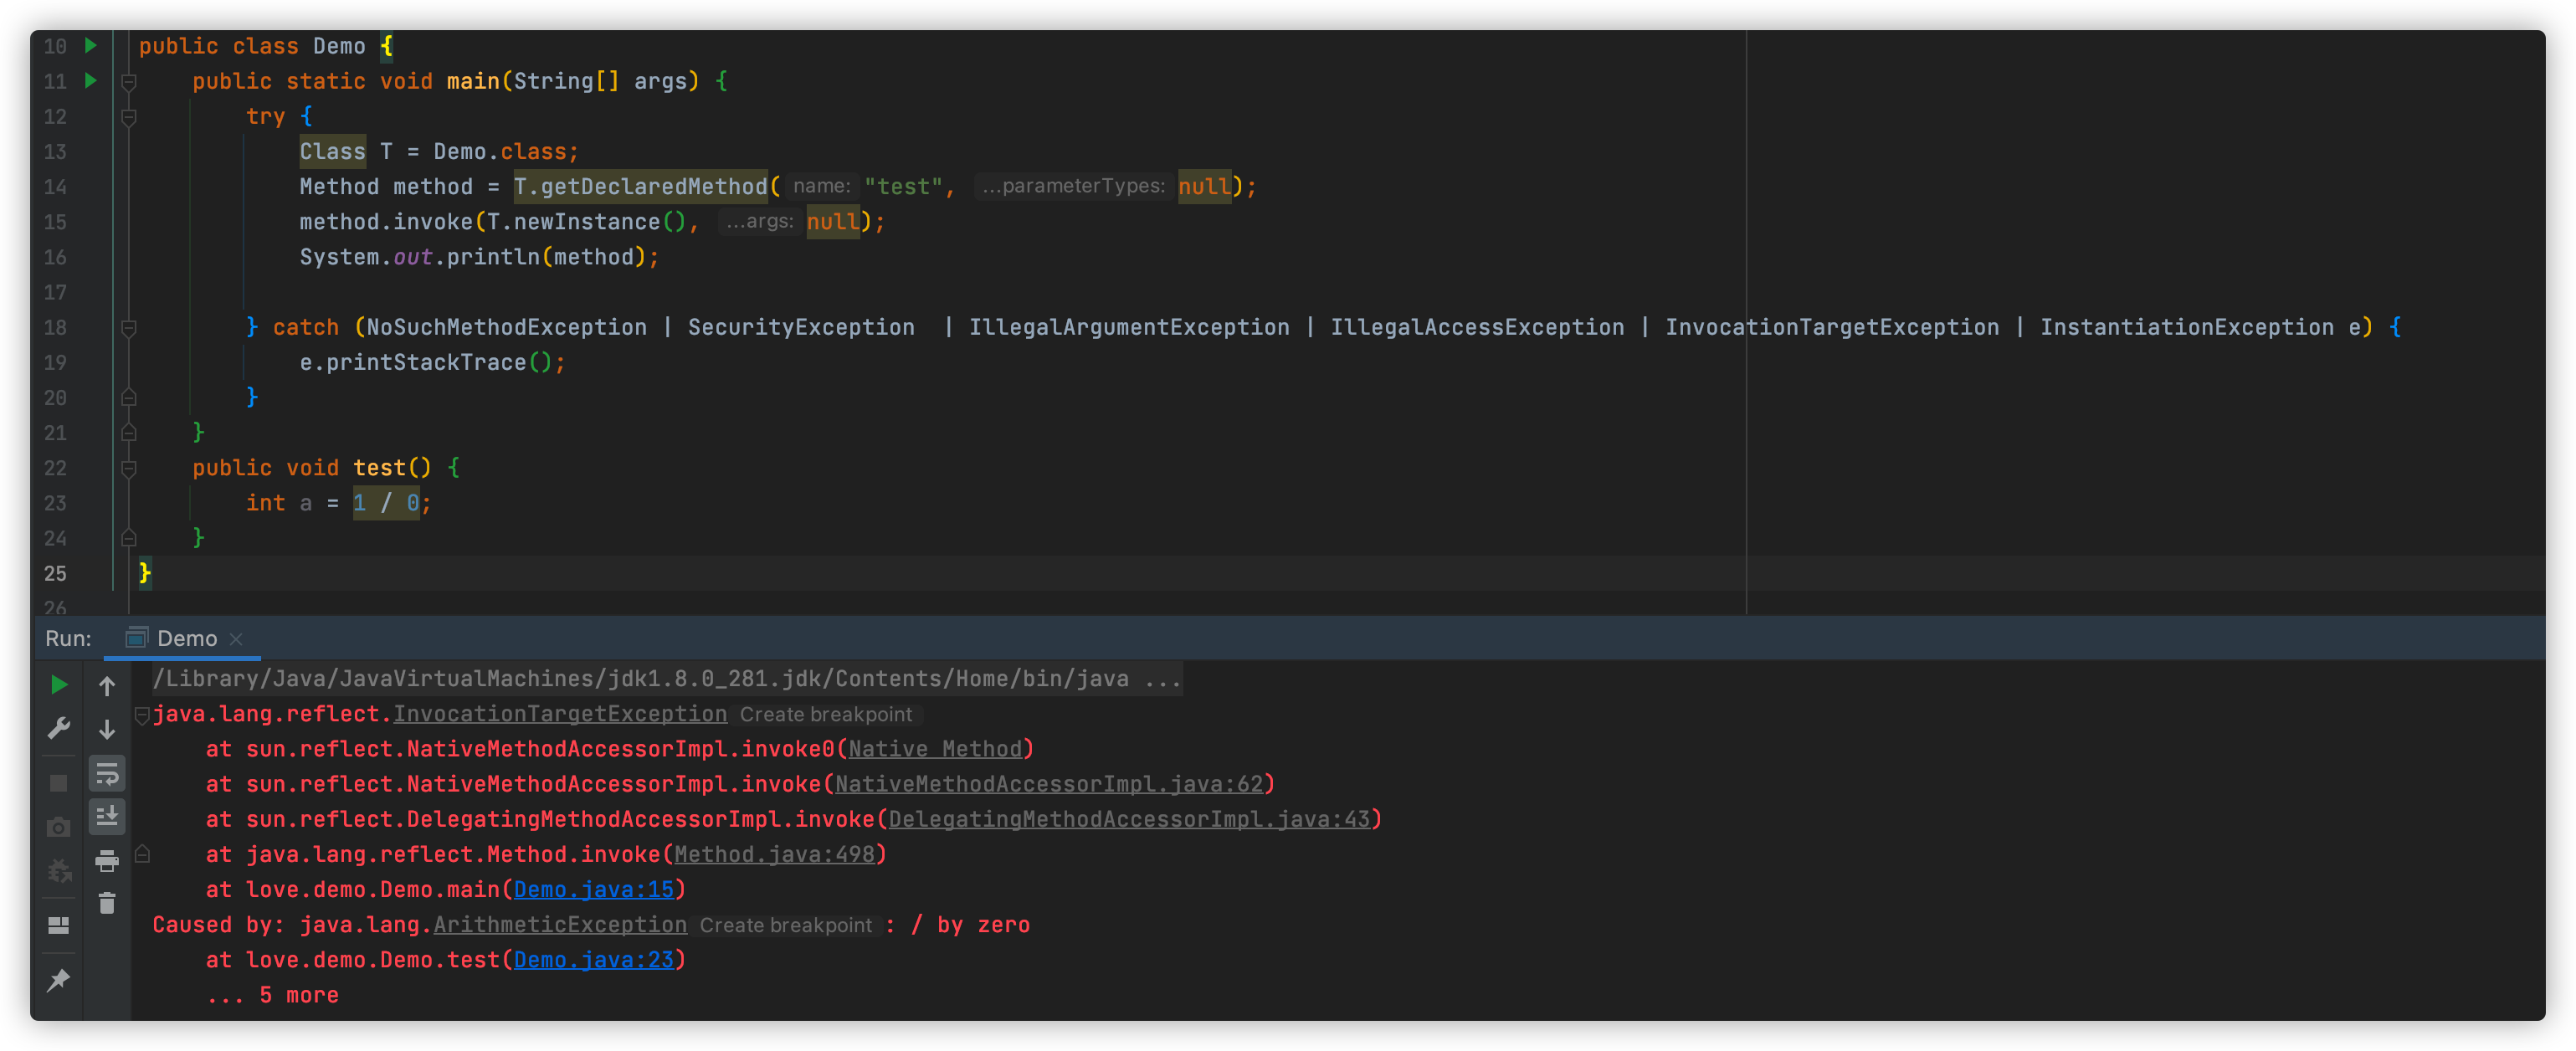
Task: Click the run gutter icon beside main method
Action: point(91,80)
